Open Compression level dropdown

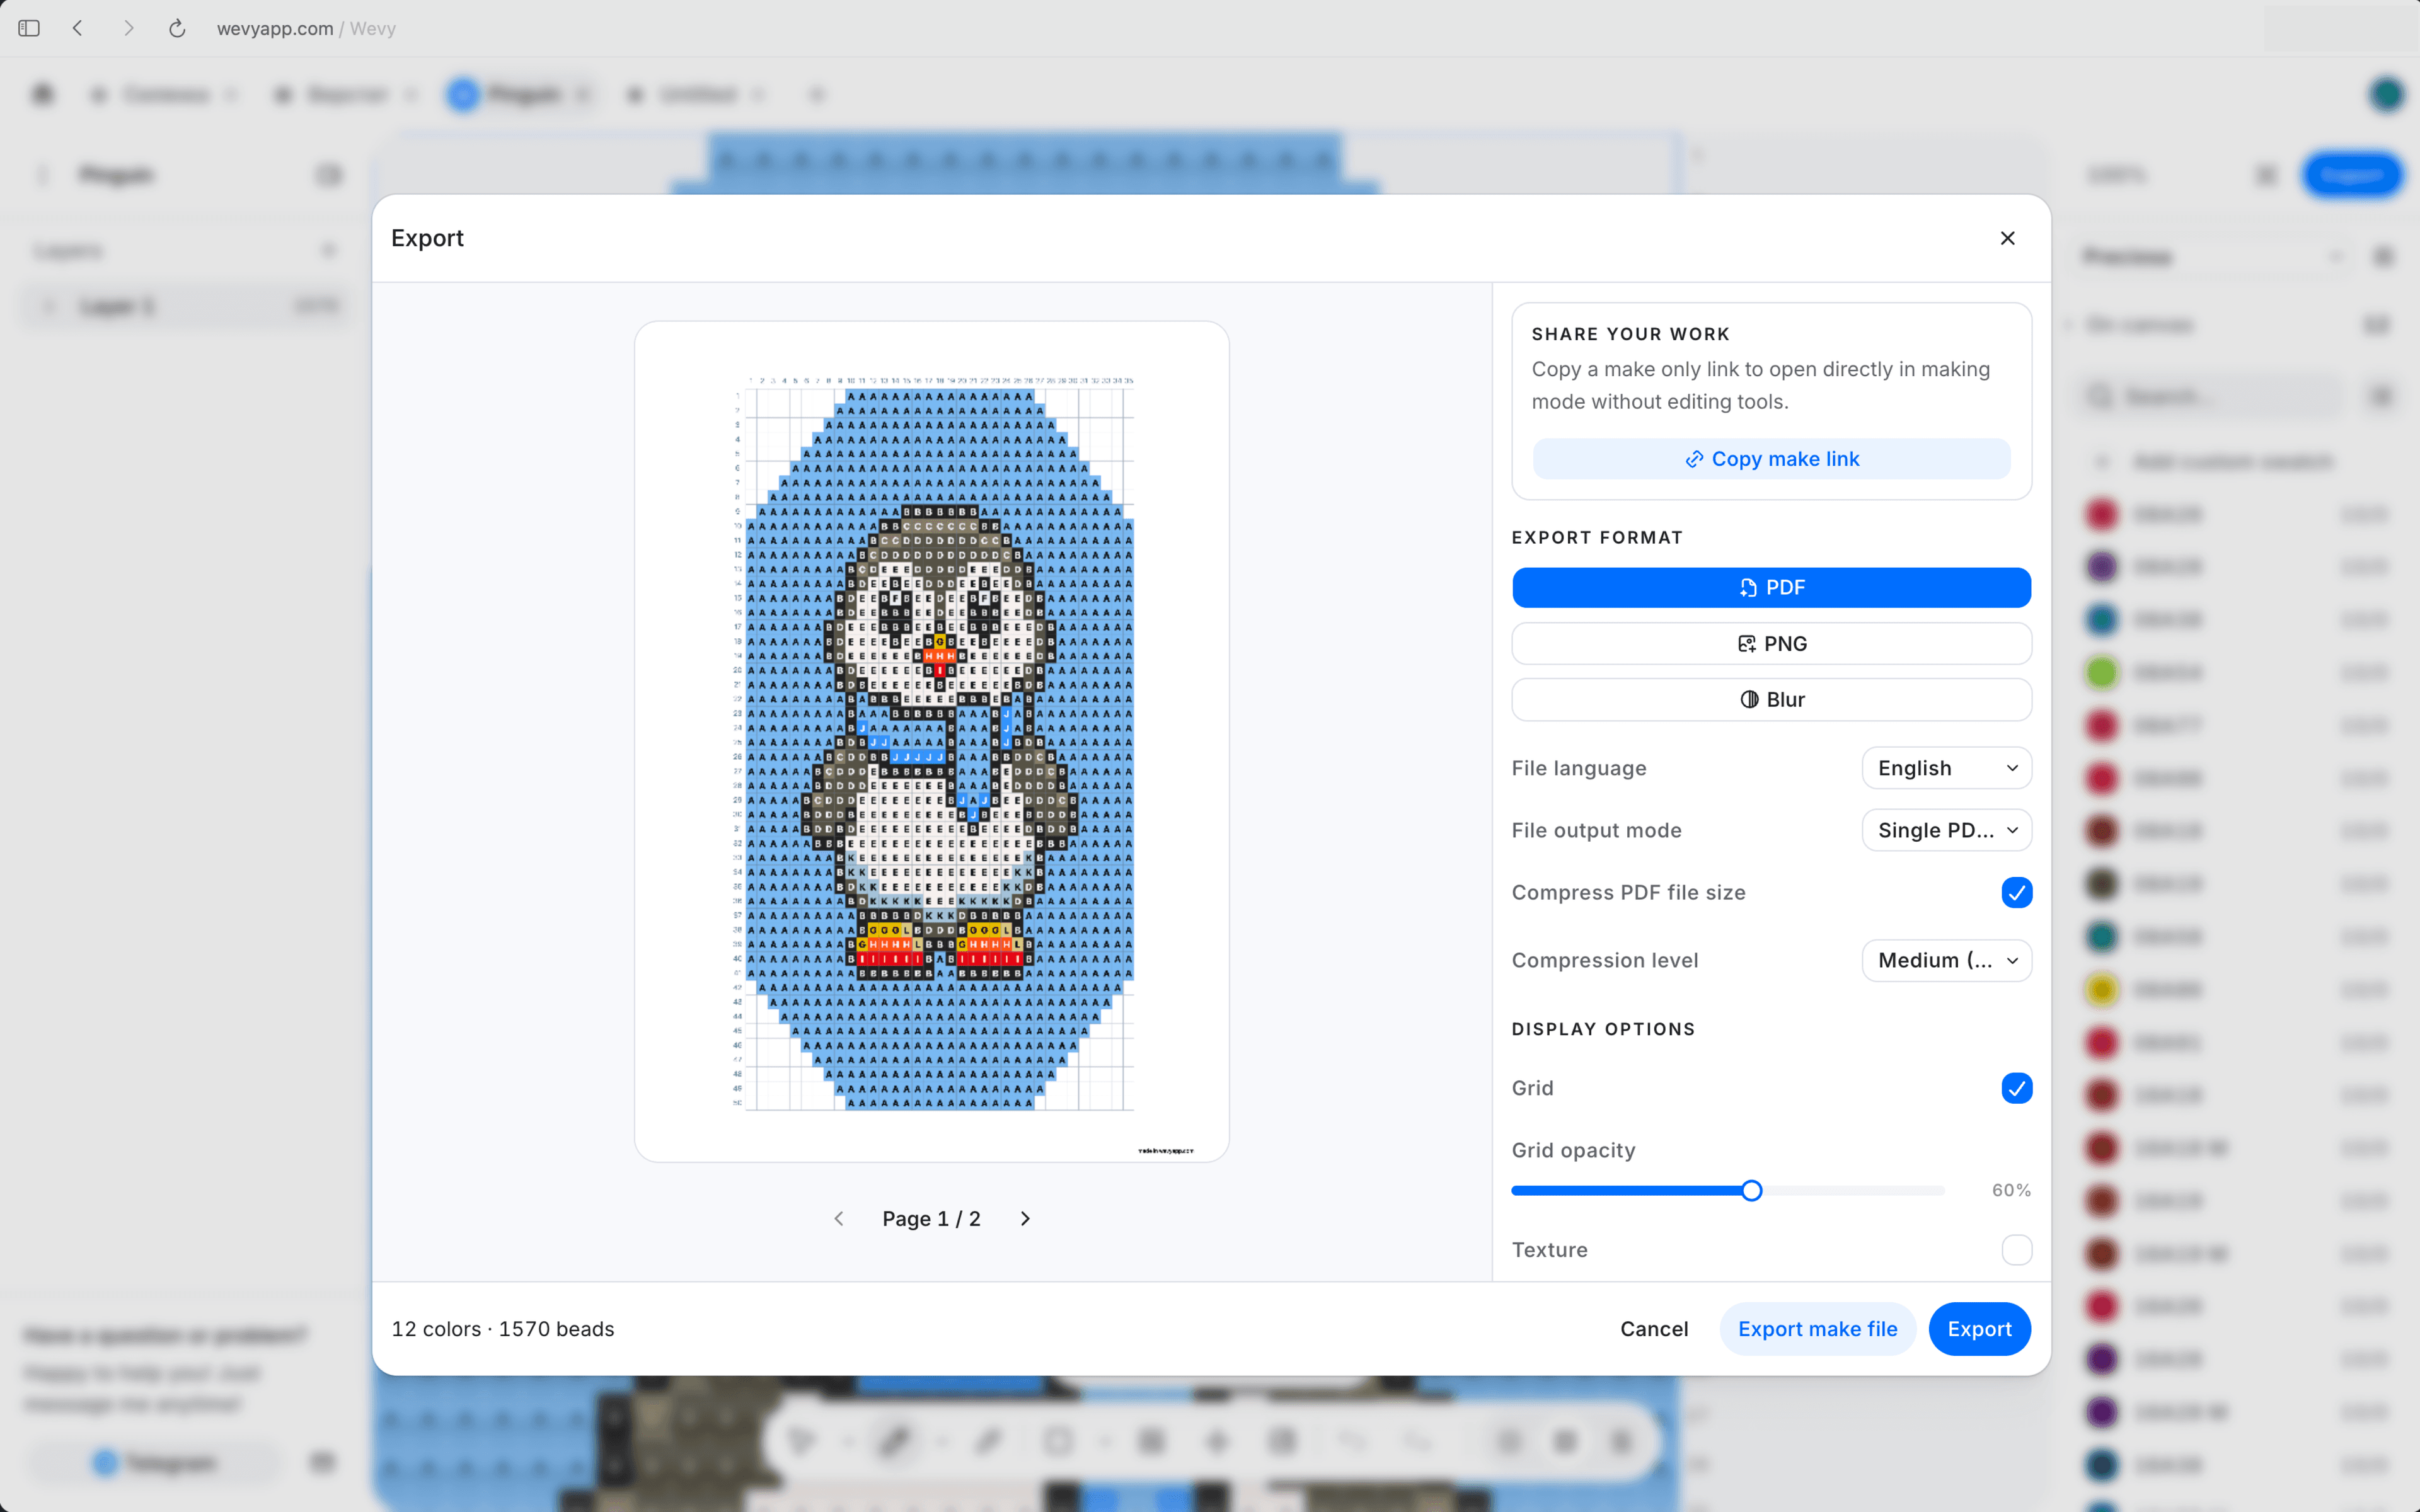coord(1946,960)
